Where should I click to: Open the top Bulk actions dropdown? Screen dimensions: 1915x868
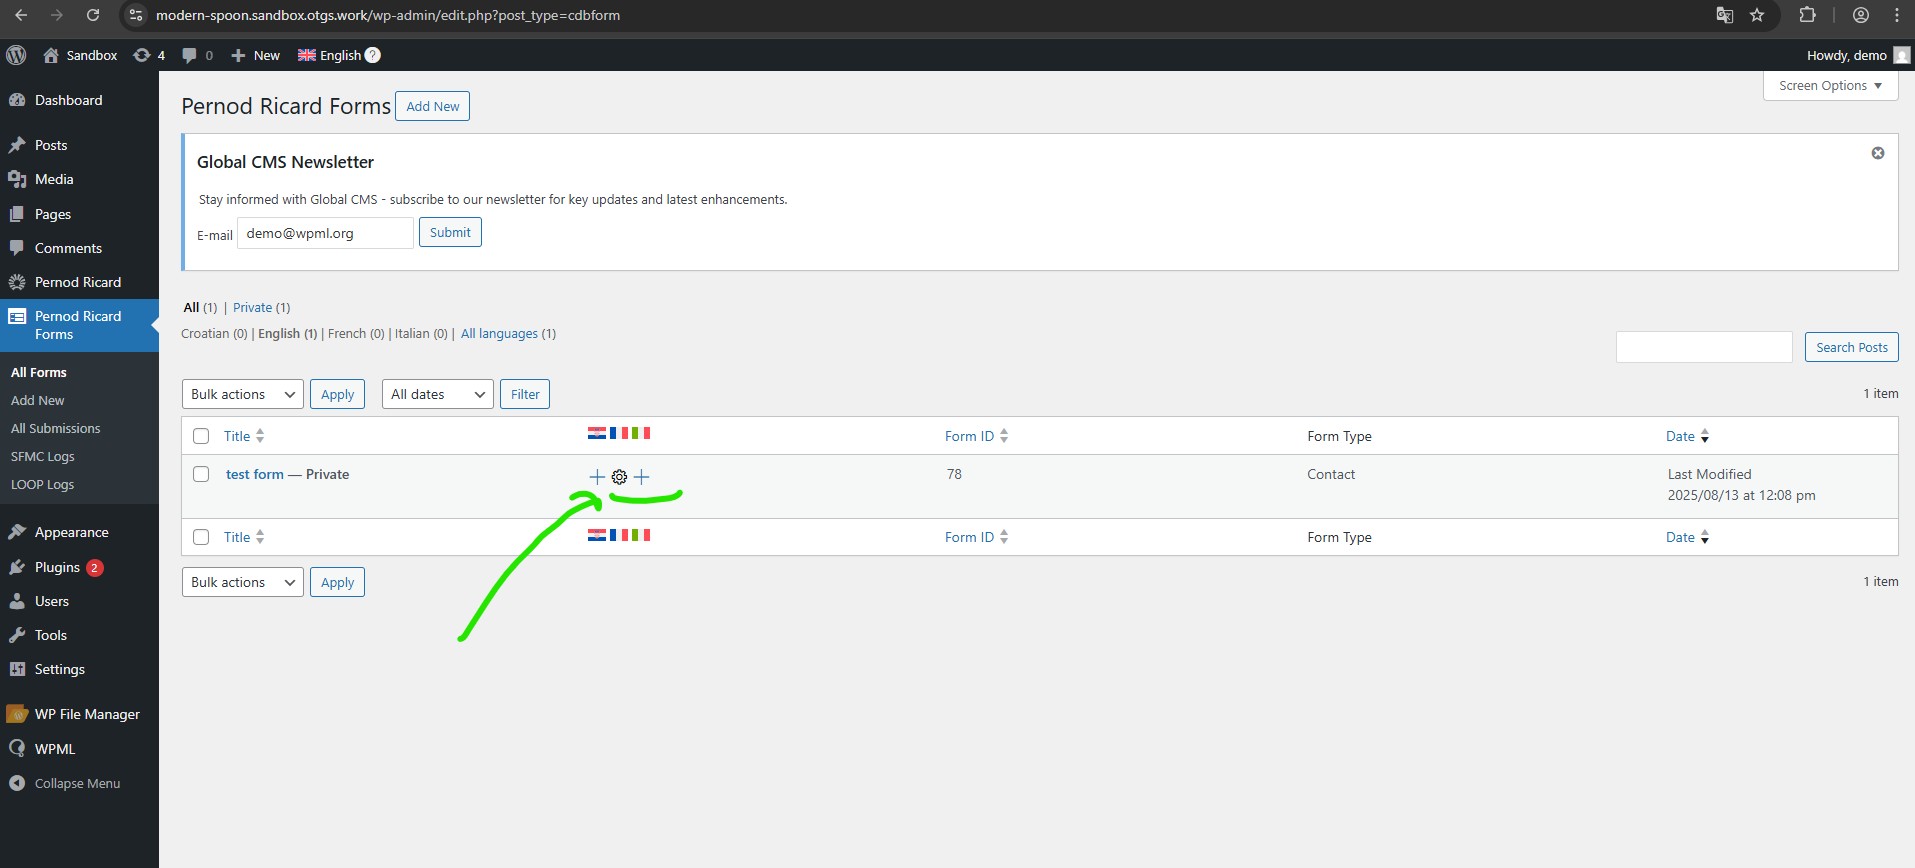(x=243, y=394)
